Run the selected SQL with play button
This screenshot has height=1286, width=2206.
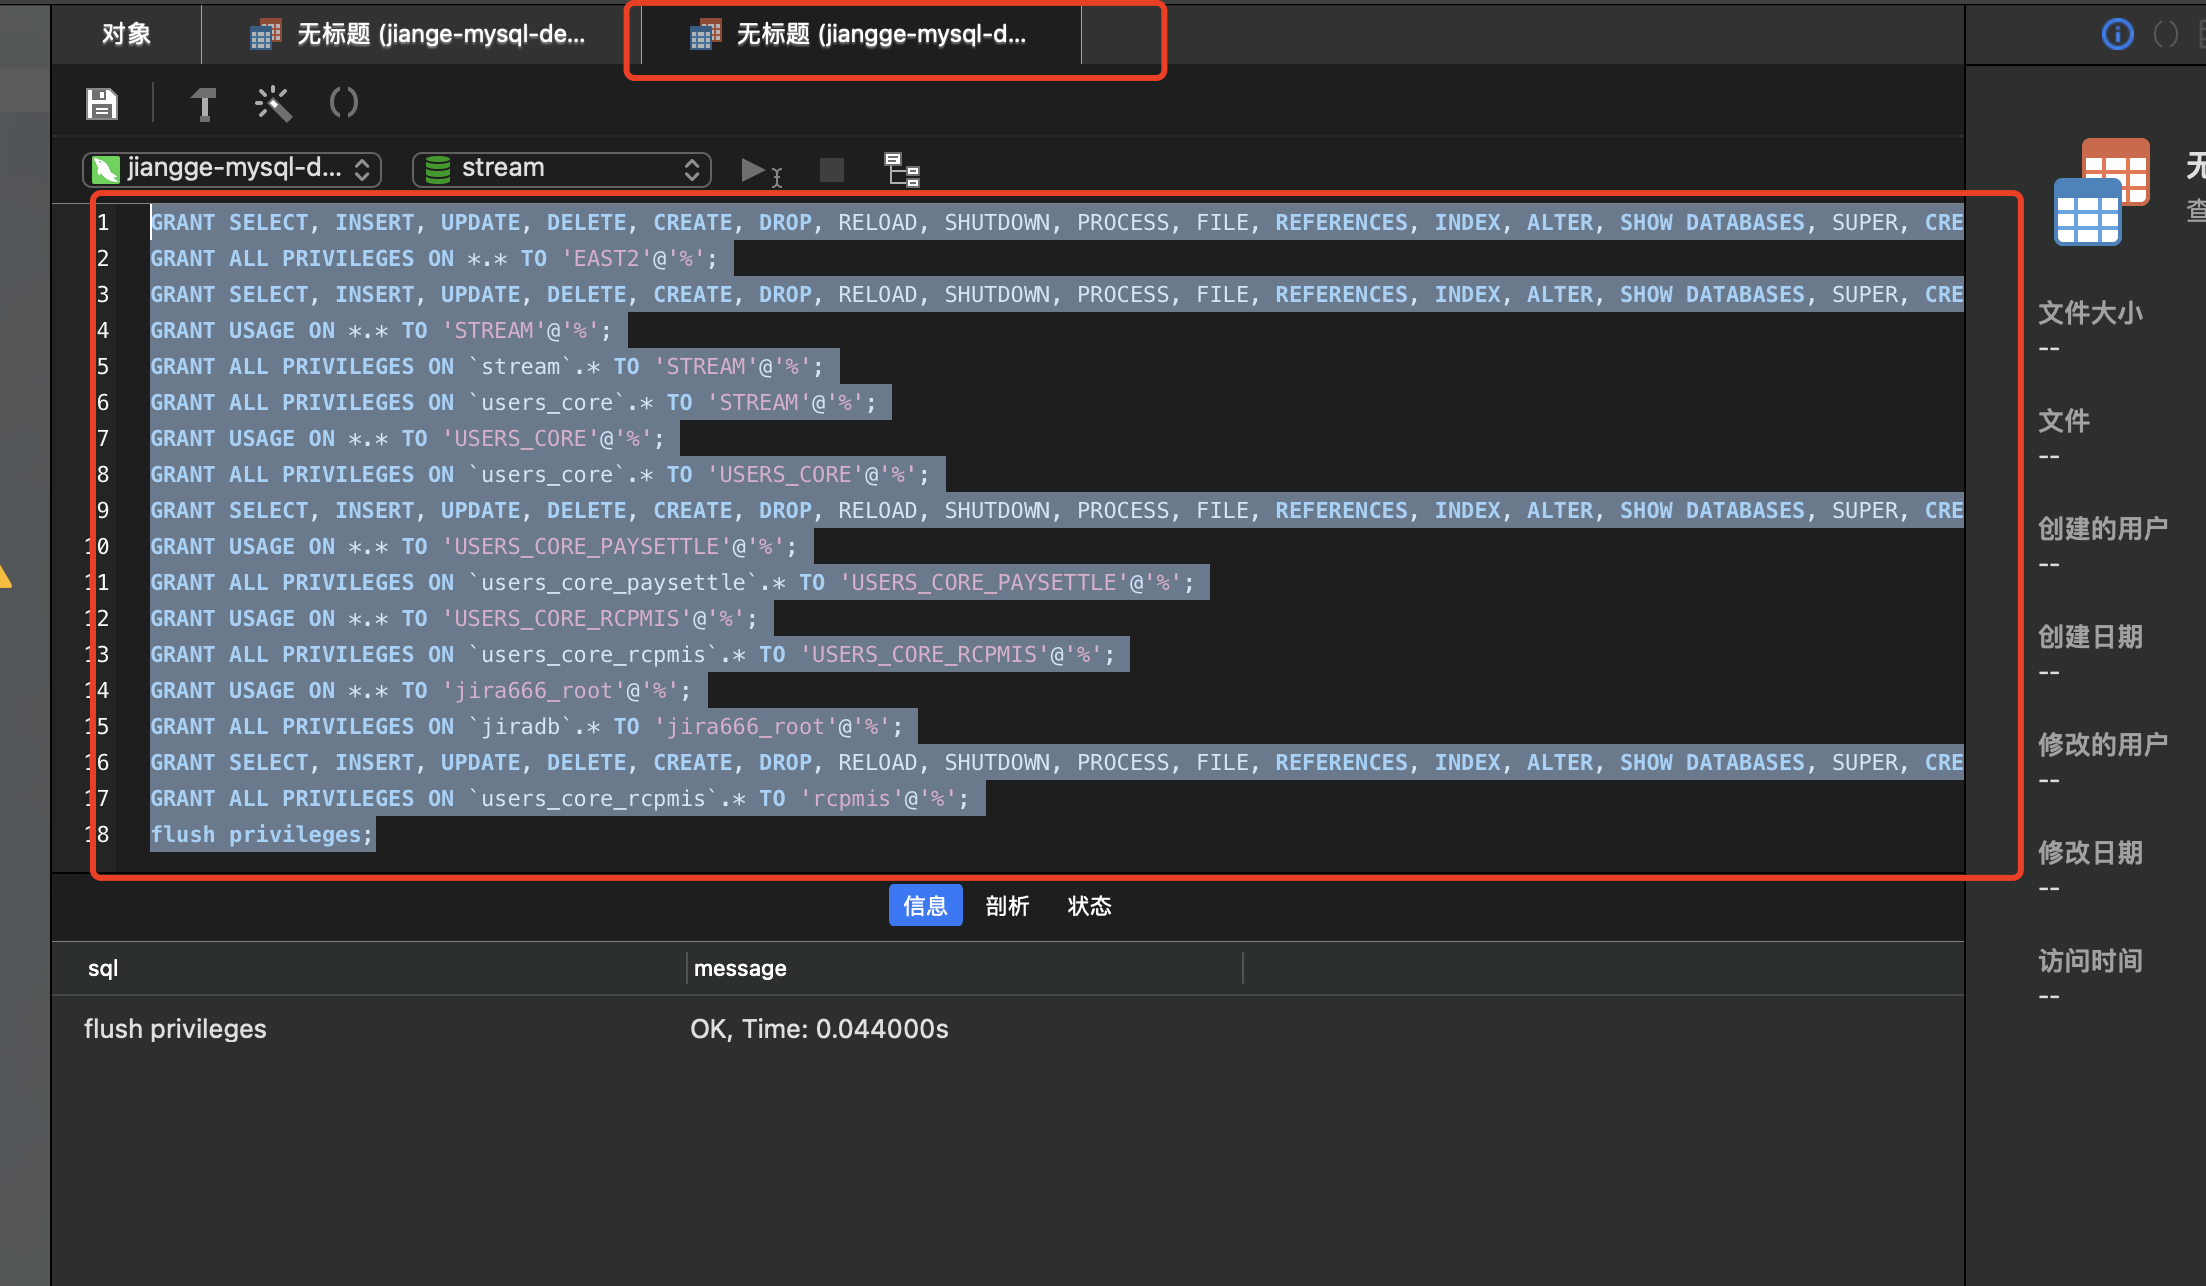tap(753, 170)
